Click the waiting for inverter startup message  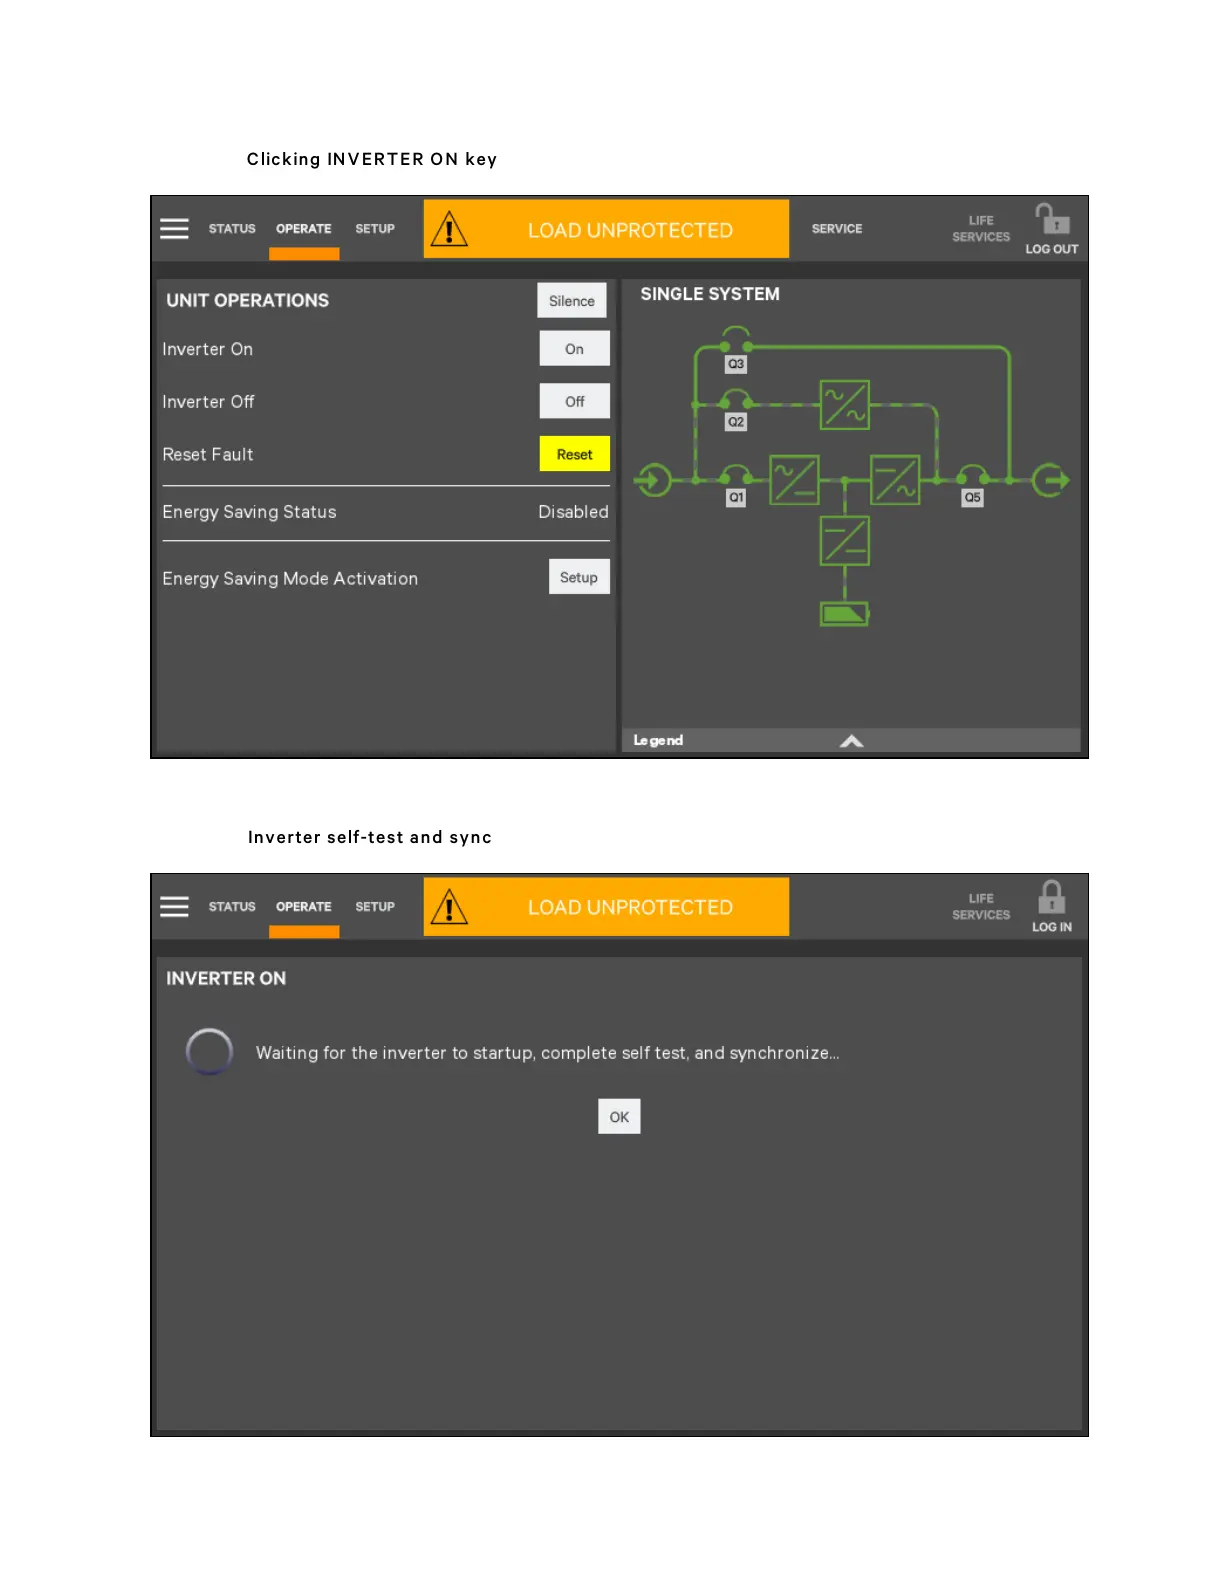[x=547, y=1053]
